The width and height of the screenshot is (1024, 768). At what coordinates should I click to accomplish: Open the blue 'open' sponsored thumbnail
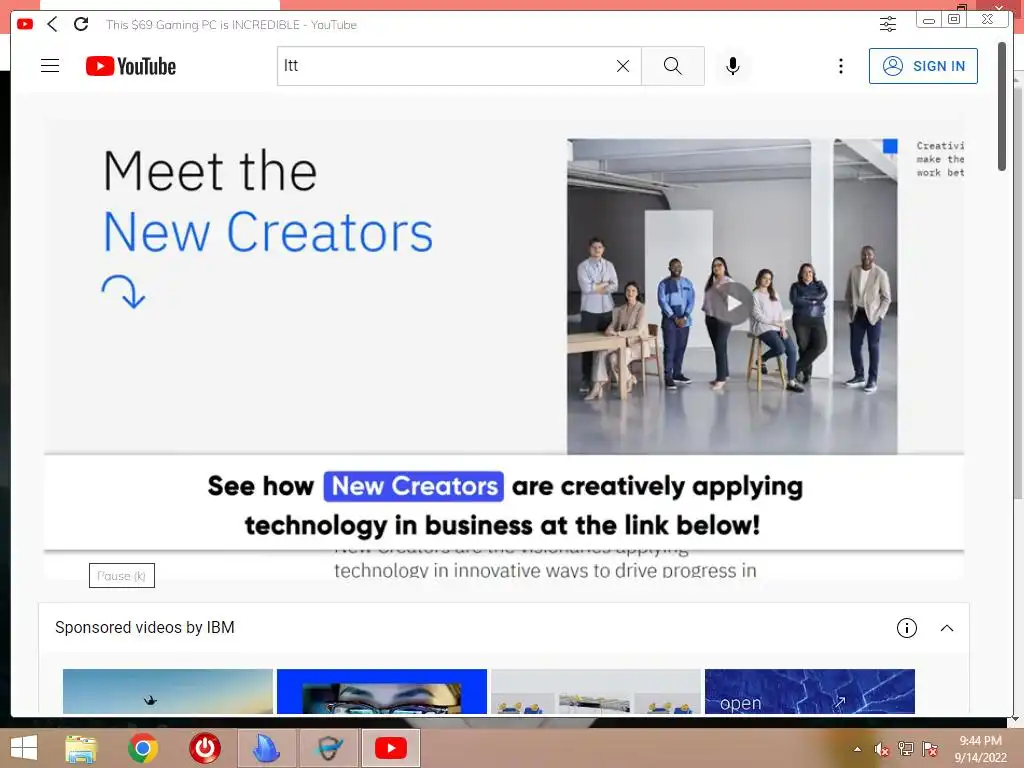tap(810, 691)
